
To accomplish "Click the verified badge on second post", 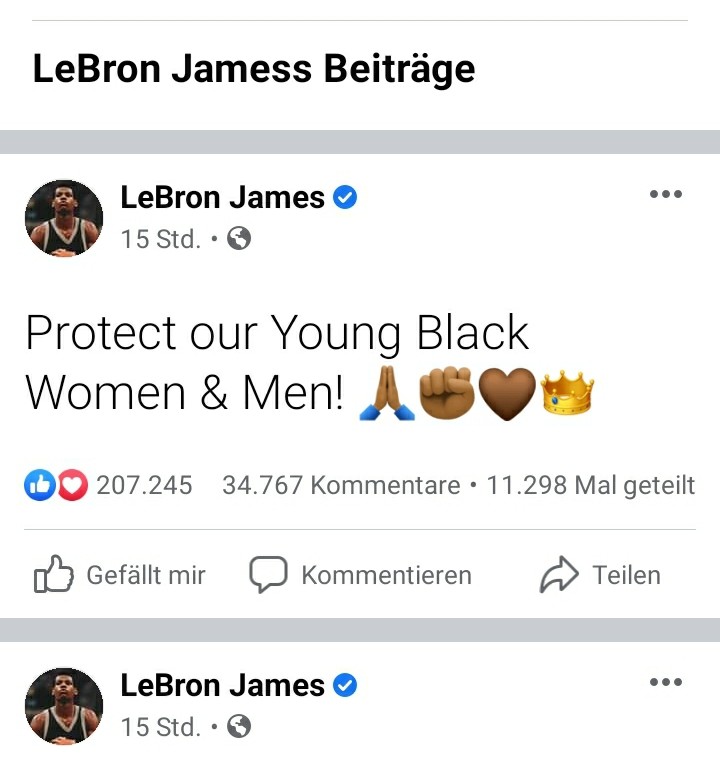I will [345, 685].
